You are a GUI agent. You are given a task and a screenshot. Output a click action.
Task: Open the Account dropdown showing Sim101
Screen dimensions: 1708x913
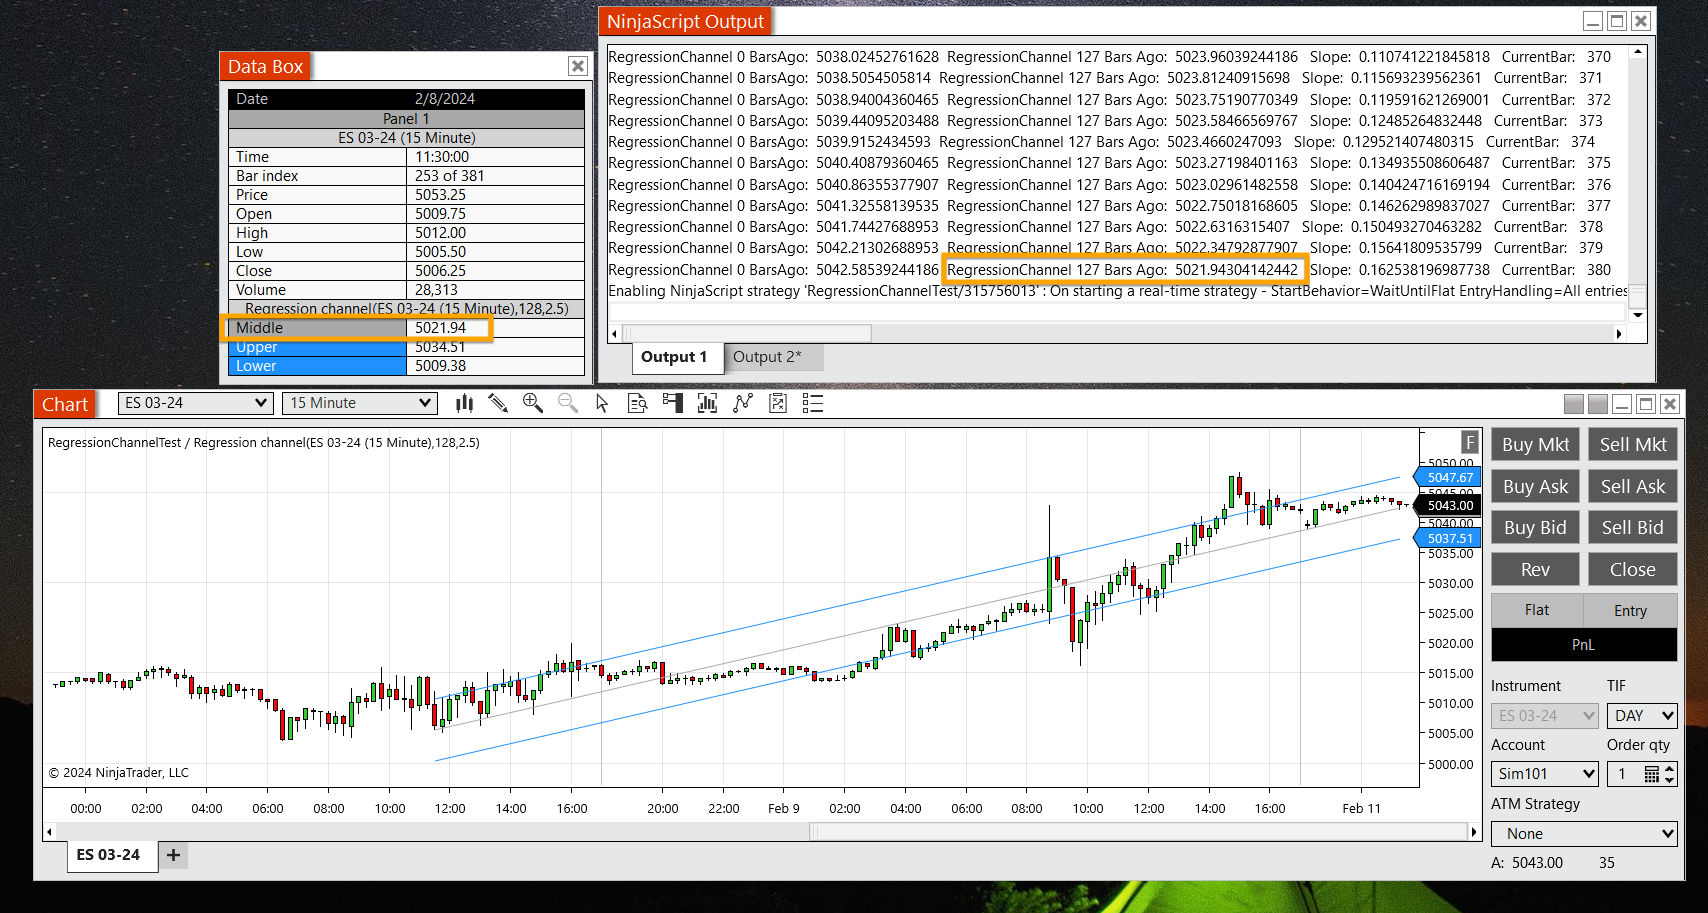pos(1545,774)
